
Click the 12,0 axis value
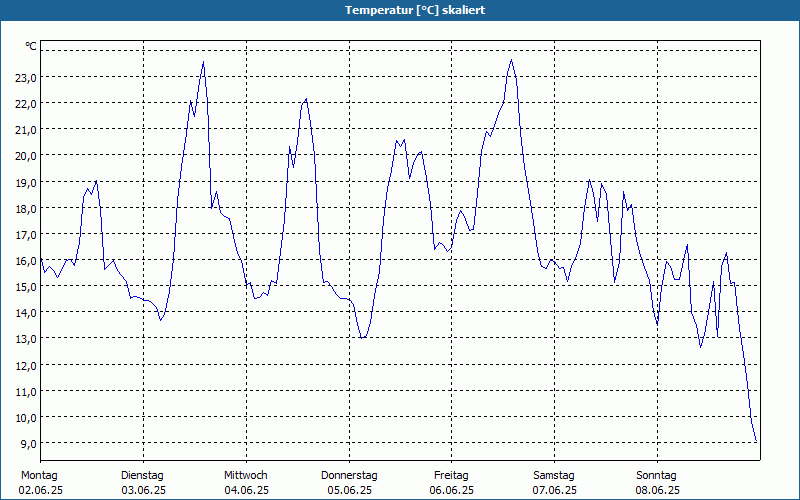[x=26, y=365]
